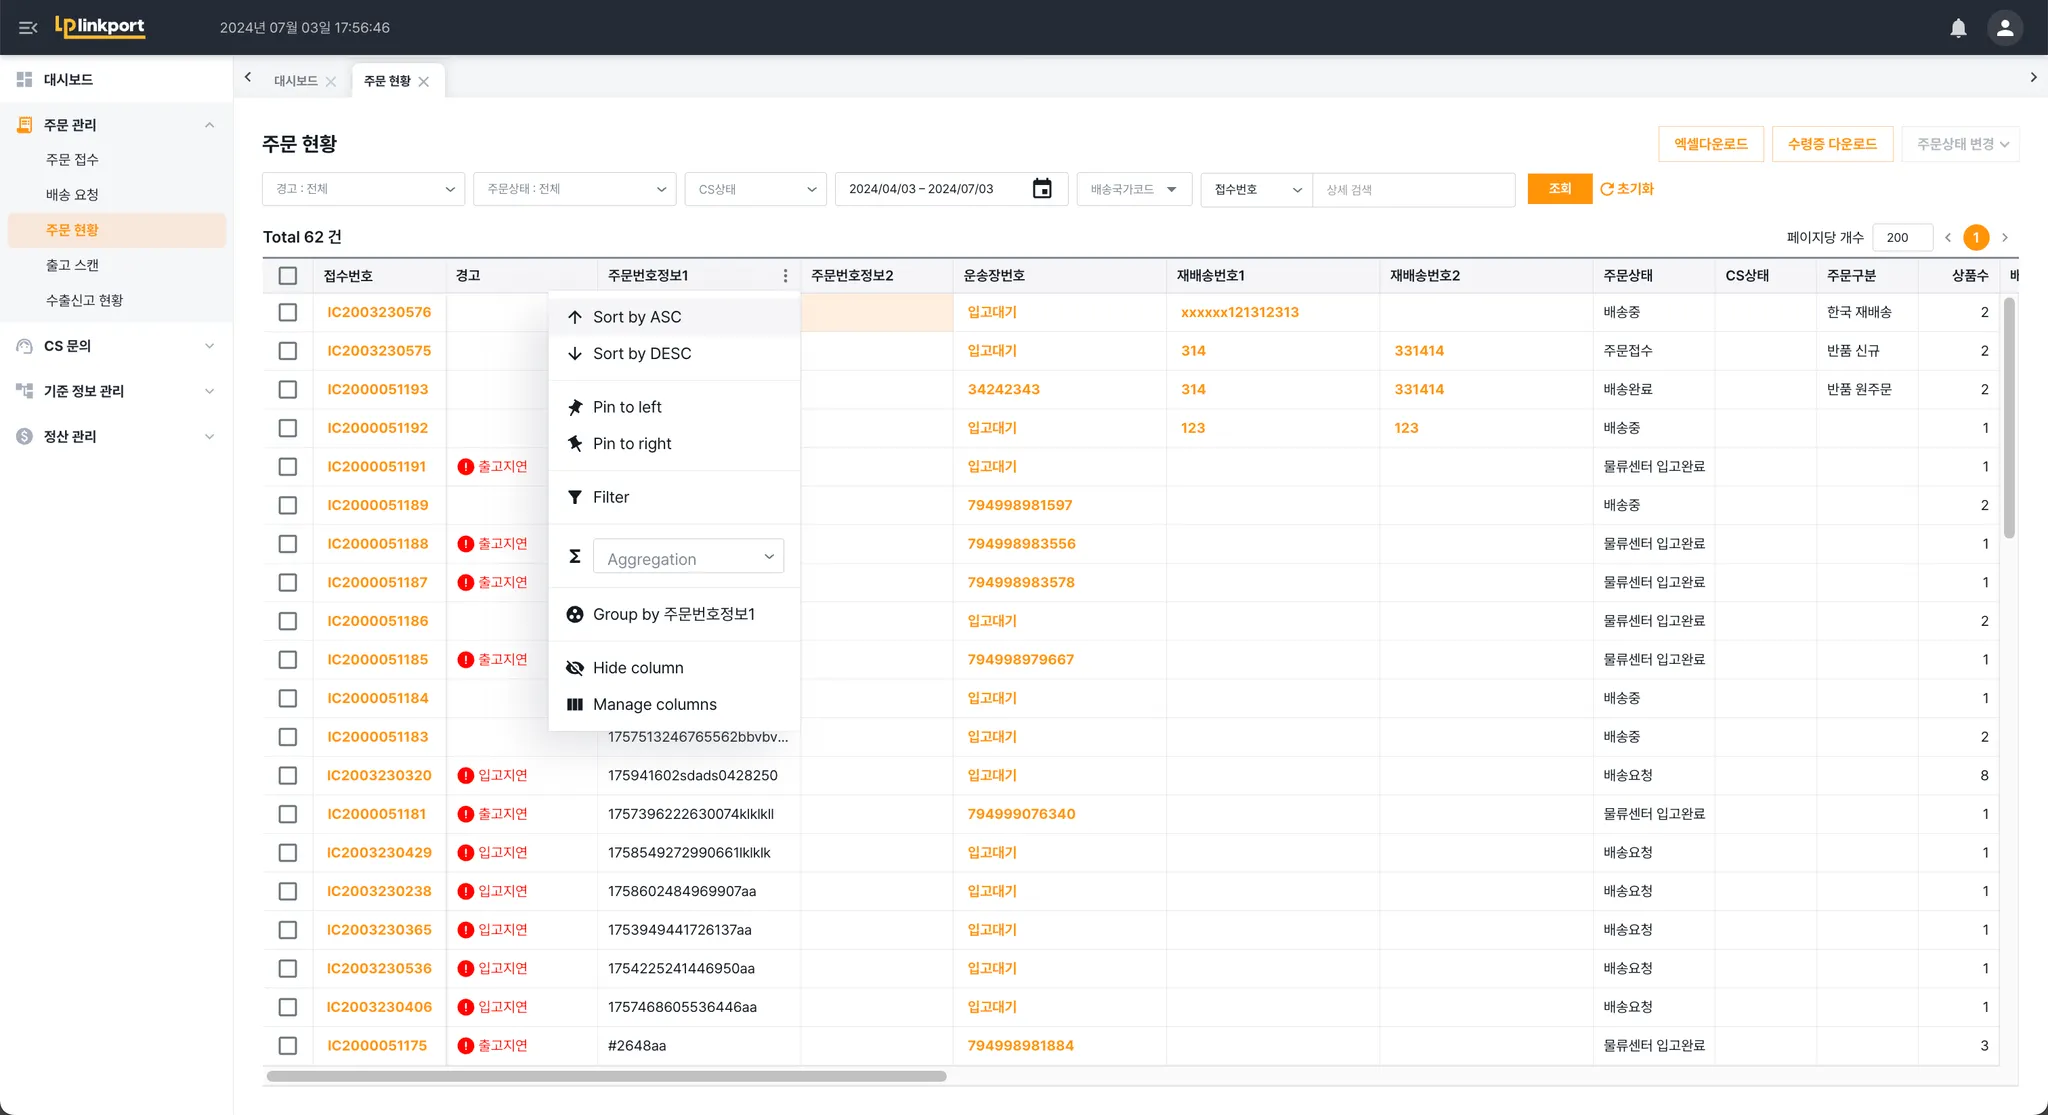Click the 초기화 reset refresh icon
This screenshot has width=2048, height=1115.
coord(1607,189)
